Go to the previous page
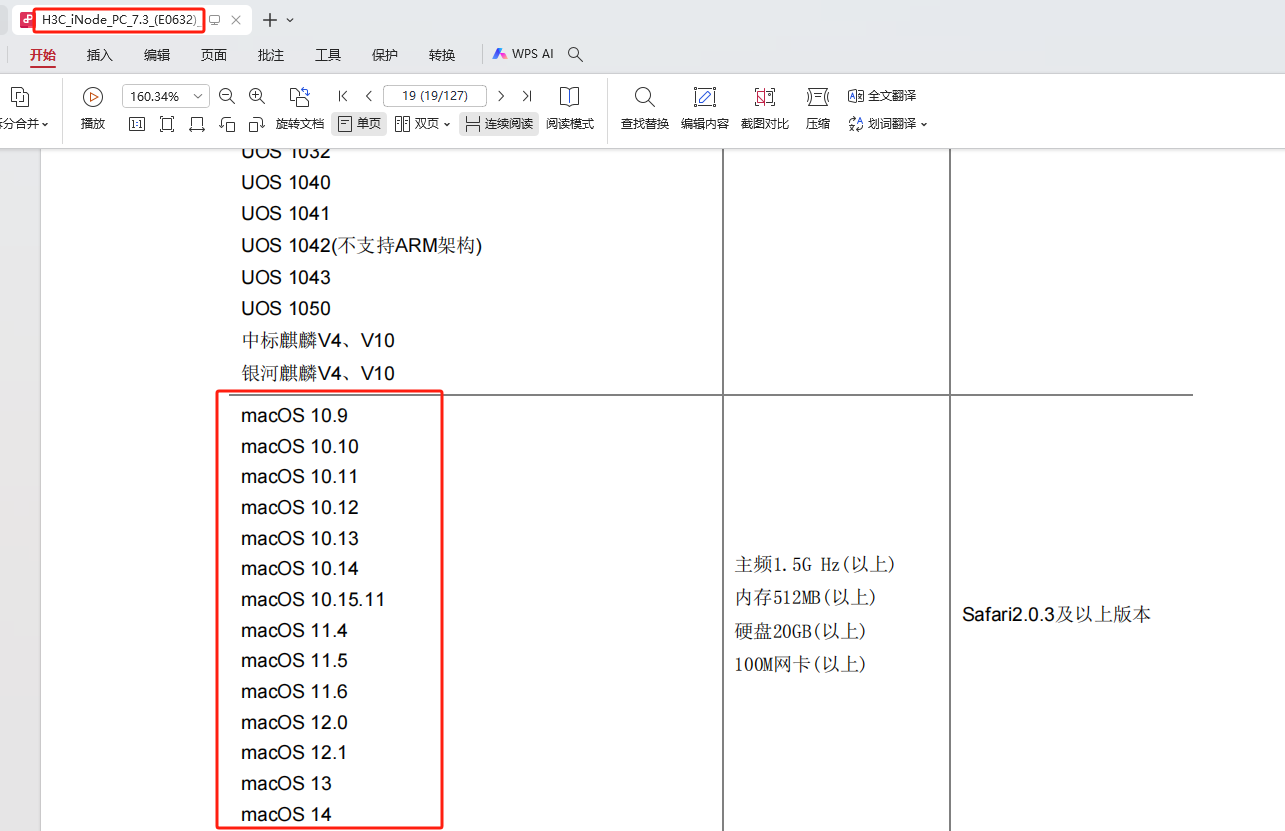 point(369,96)
